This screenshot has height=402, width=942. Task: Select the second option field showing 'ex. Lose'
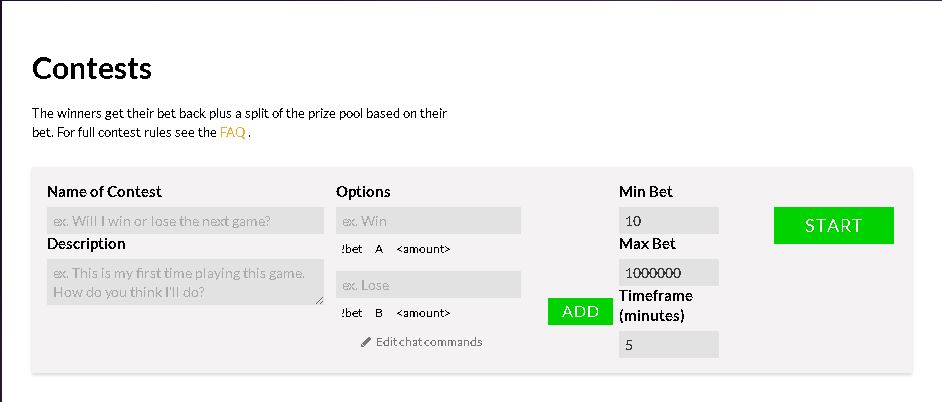click(x=428, y=285)
